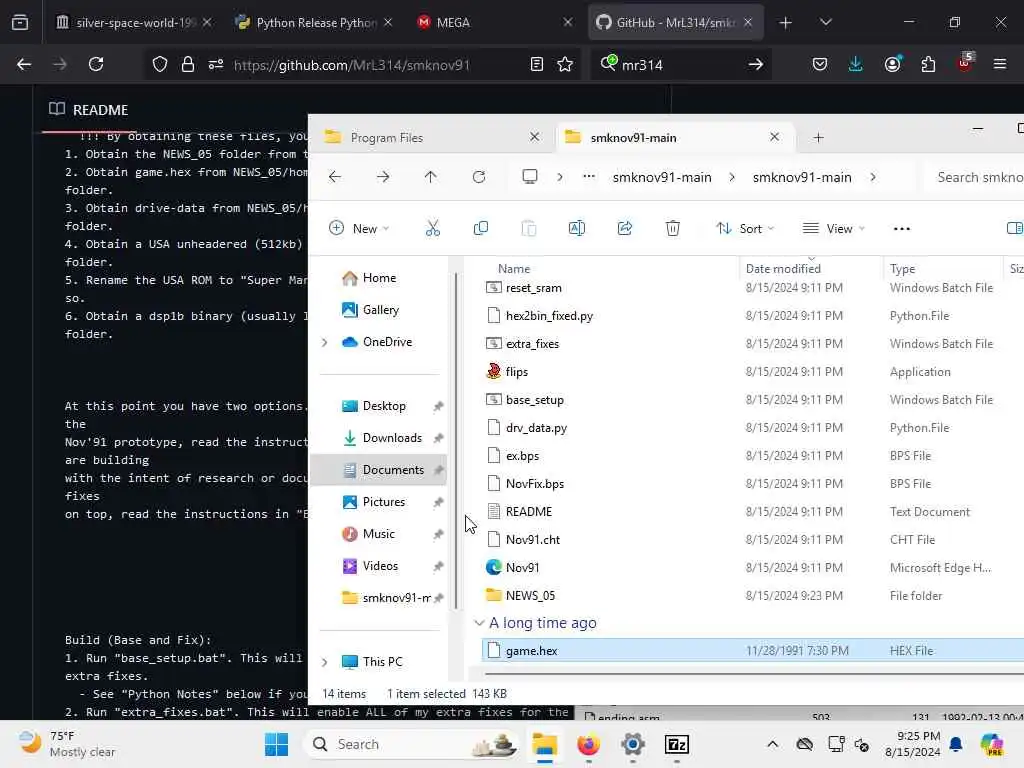This screenshot has height=768, width=1024.
Task: Switch to the smknov91-main Explorer tab
Action: pyautogui.click(x=675, y=137)
